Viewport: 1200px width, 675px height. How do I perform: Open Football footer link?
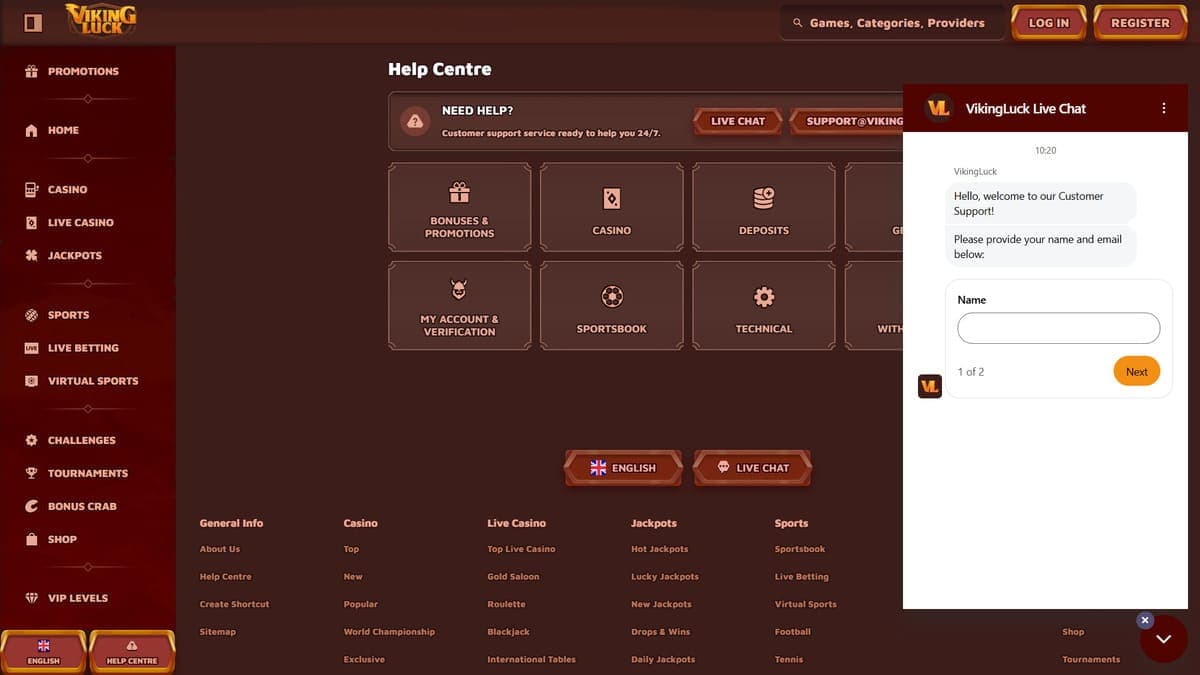coord(793,632)
